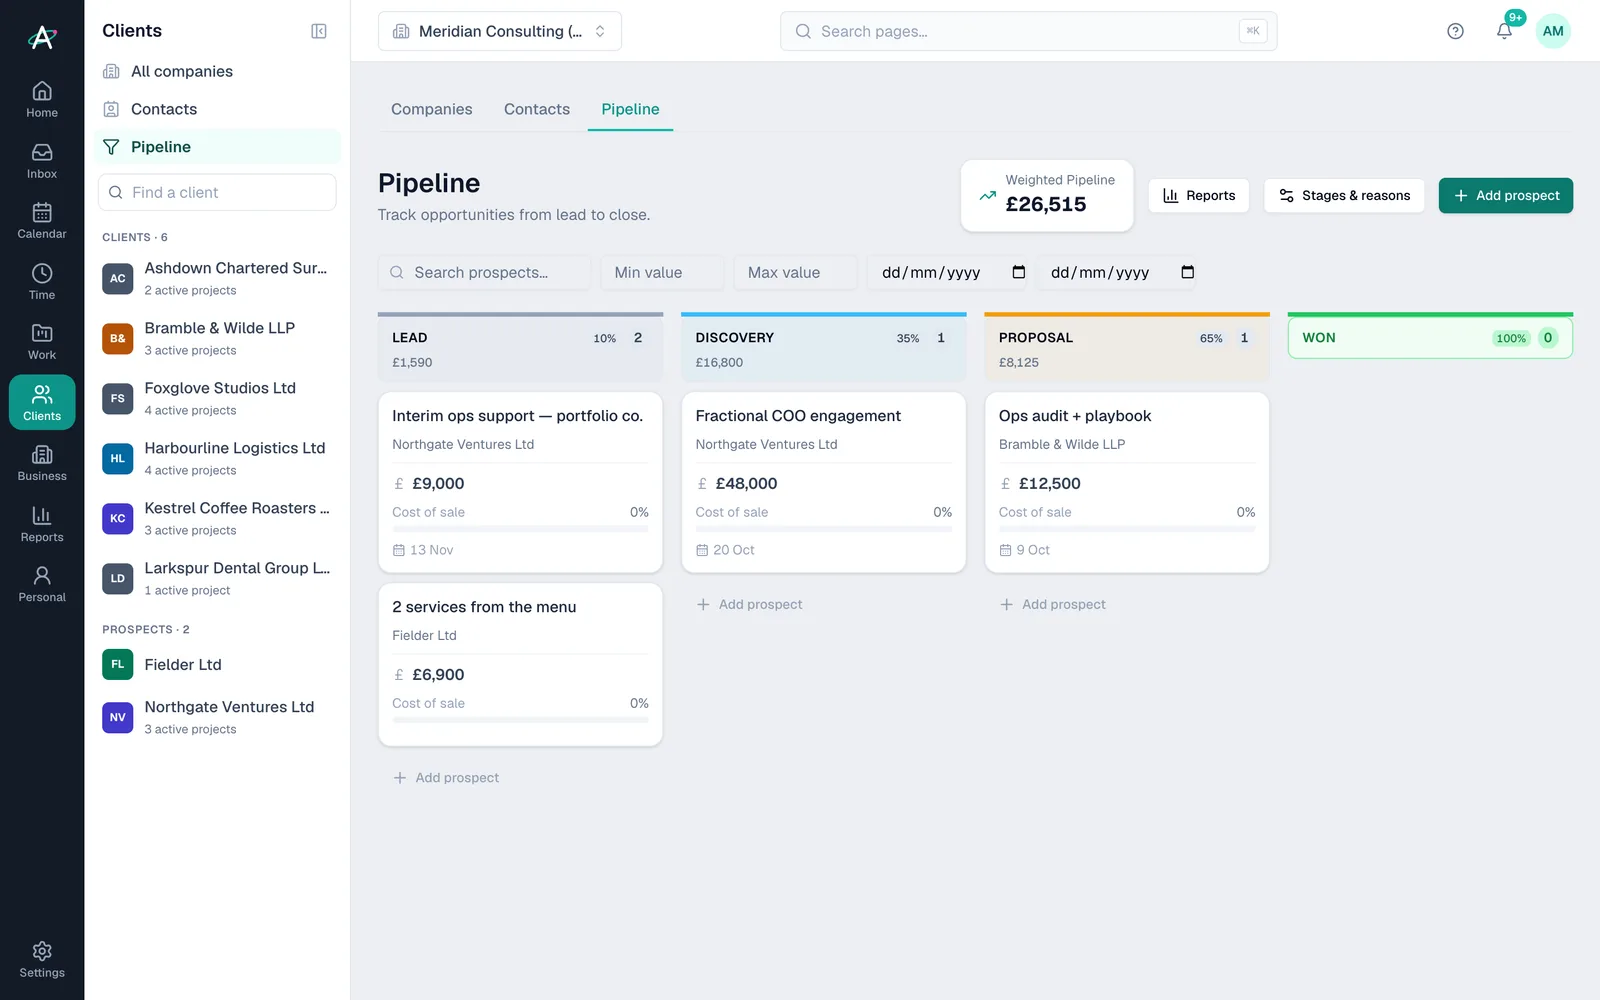This screenshot has height=1000, width=1600.
Task: Open the Time tracking section
Action: (x=42, y=282)
